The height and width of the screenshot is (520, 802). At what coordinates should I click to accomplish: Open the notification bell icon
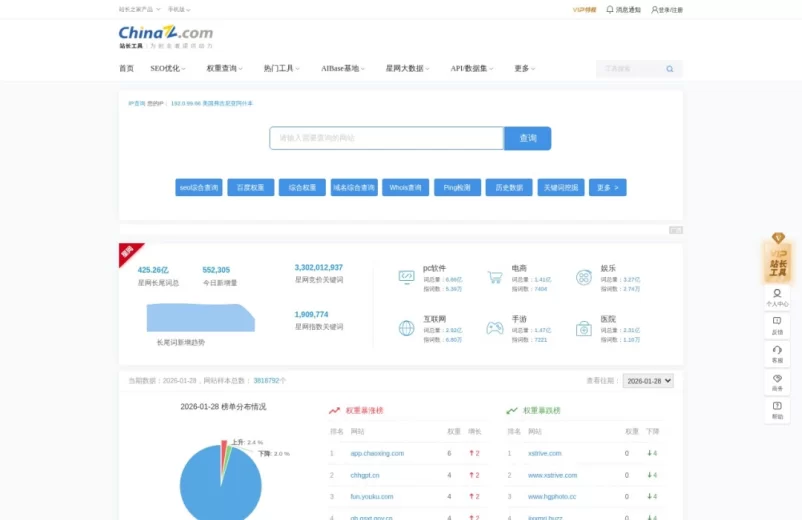tap(610, 9)
